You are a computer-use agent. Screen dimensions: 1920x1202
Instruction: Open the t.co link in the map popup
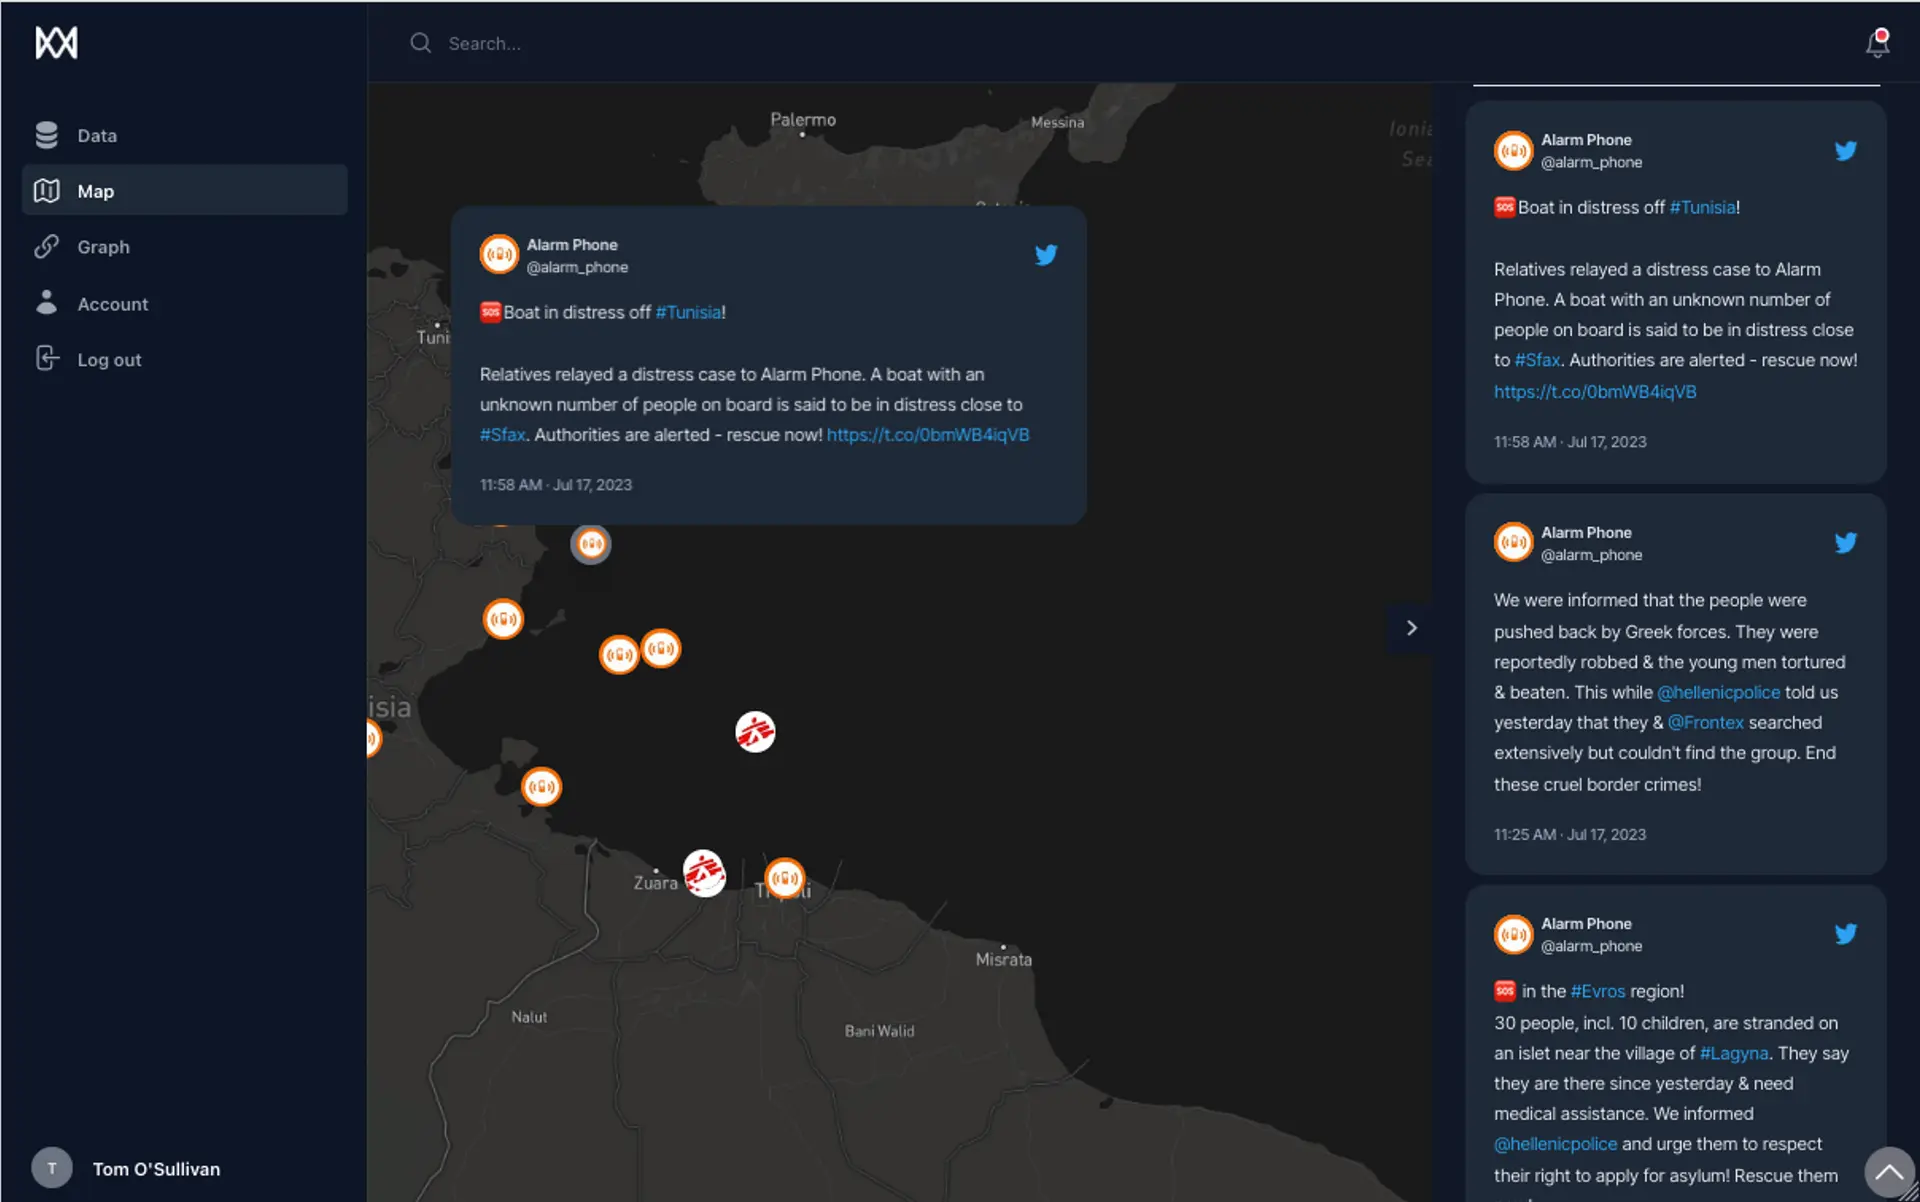[x=927, y=435]
